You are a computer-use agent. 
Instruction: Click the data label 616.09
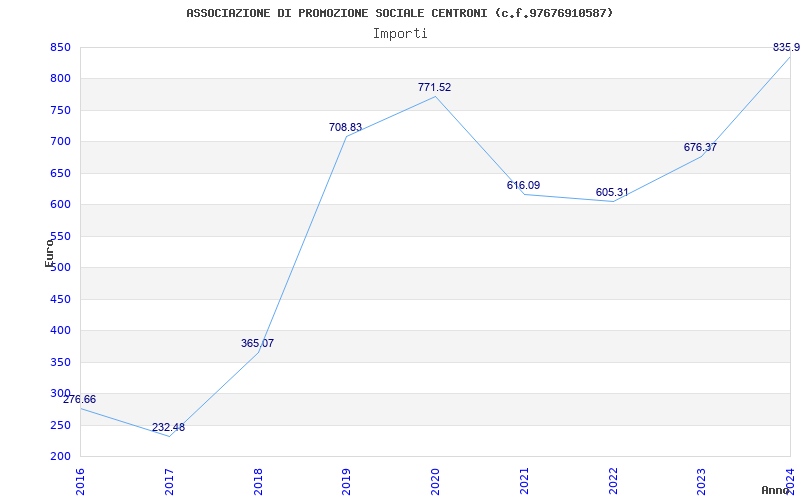(x=523, y=185)
